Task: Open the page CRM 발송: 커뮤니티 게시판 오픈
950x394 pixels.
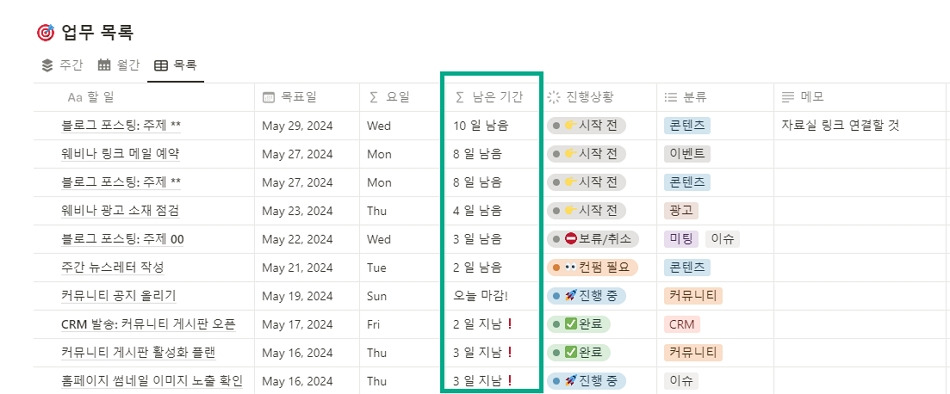Action: tap(148, 324)
